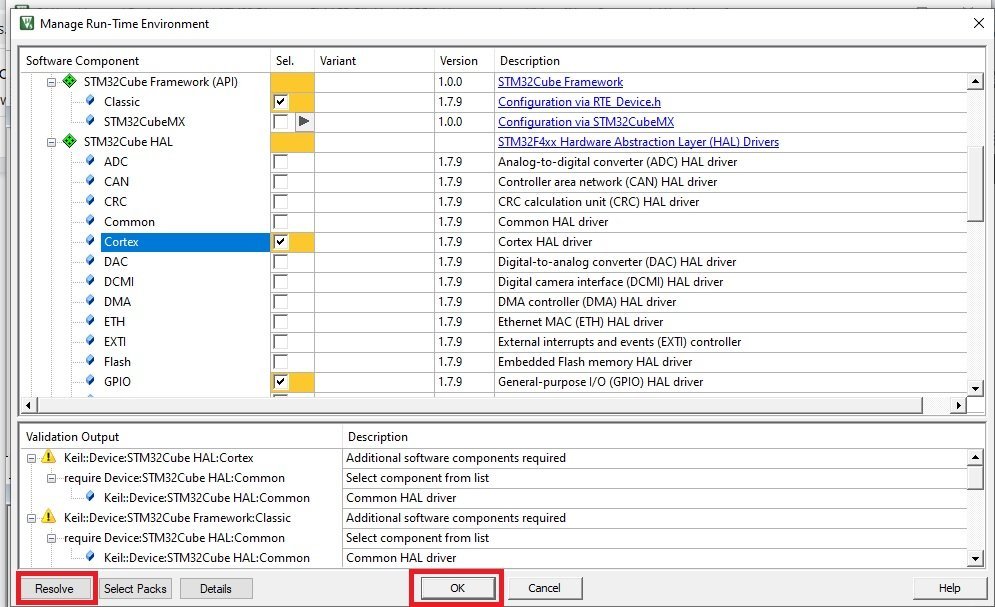Image resolution: width=995 pixels, height=607 pixels.
Task: Collapse the STM32Cube Framework (API) node
Action: [x=51, y=82]
